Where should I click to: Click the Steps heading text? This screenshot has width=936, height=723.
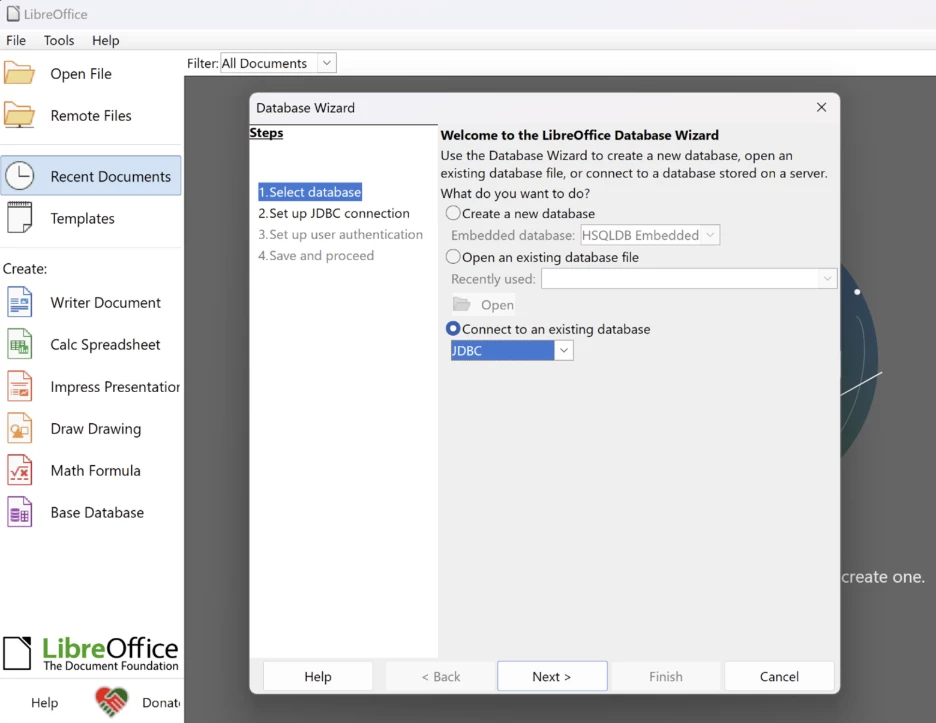(x=266, y=133)
